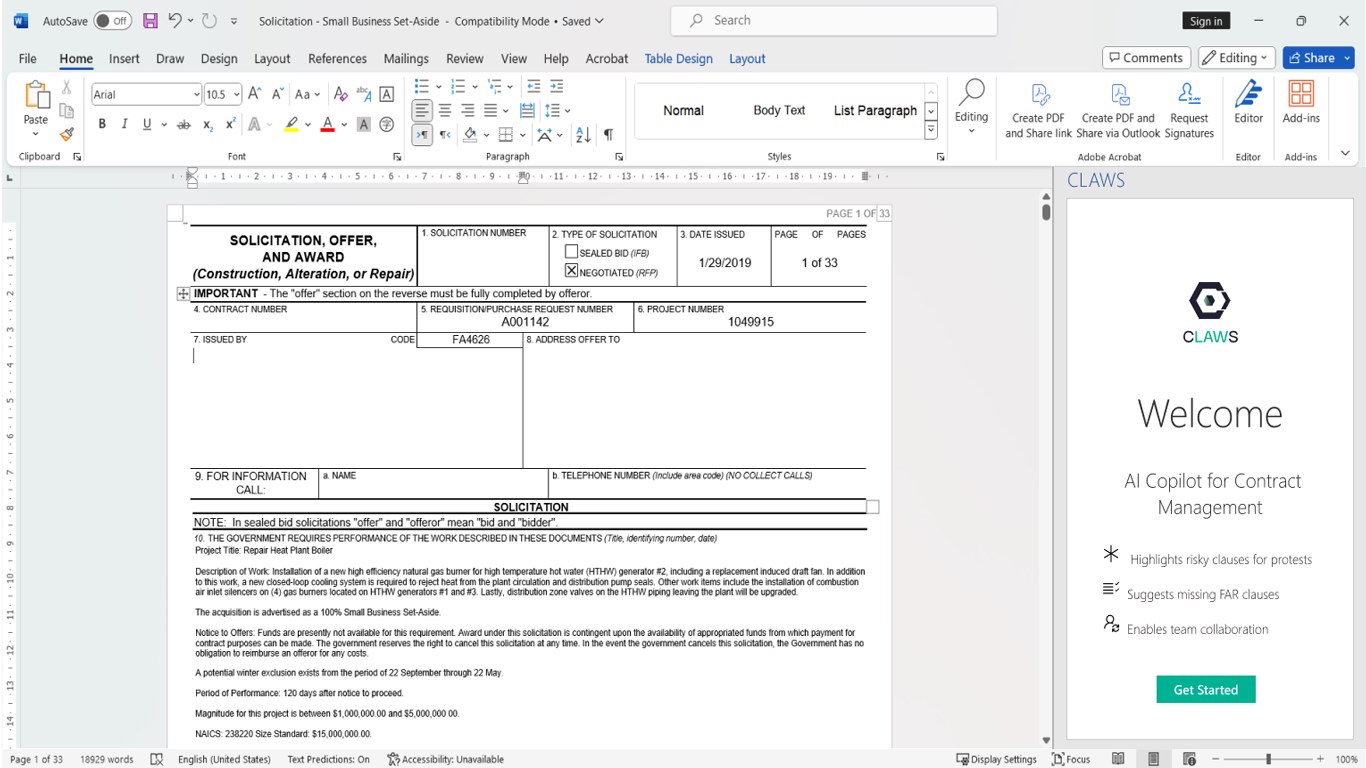This screenshot has height=768, width=1366.
Task: Toggle Focus mode in status bar
Action: tap(1071, 759)
